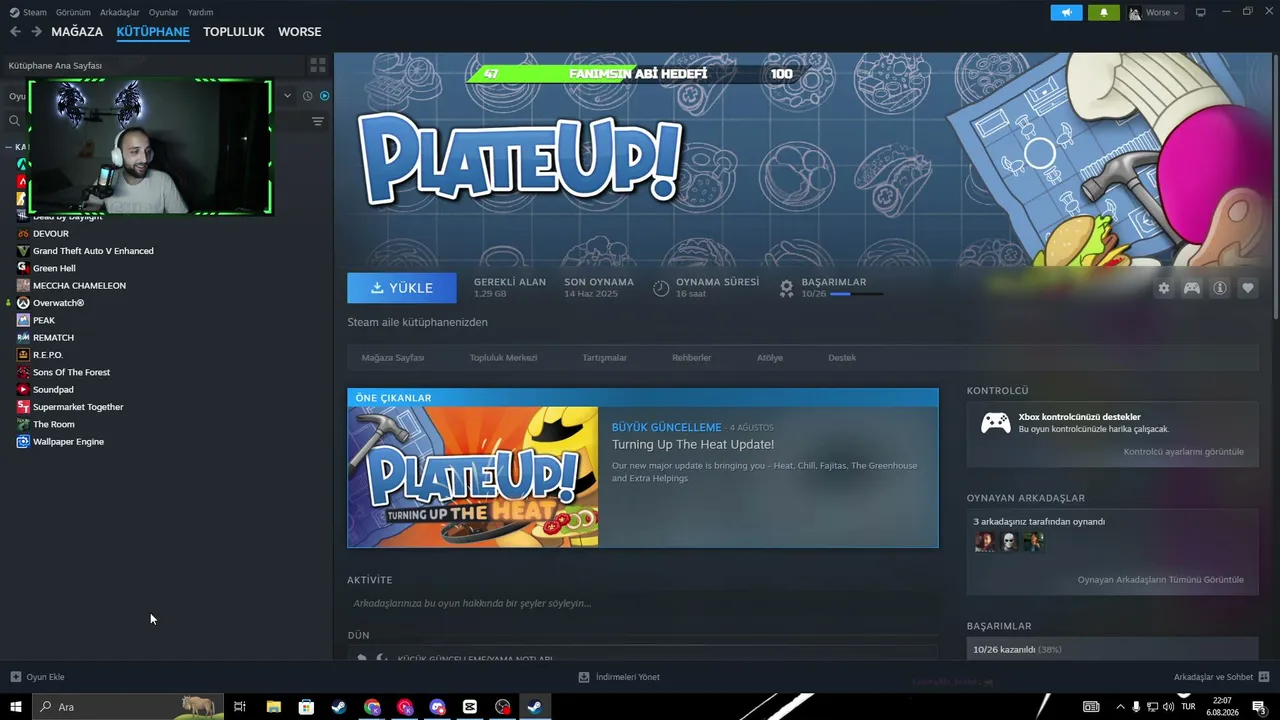This screenshot has width=1280, height=720.
Task: Open the volume control in the tray
Action: tap(1169, 707)
